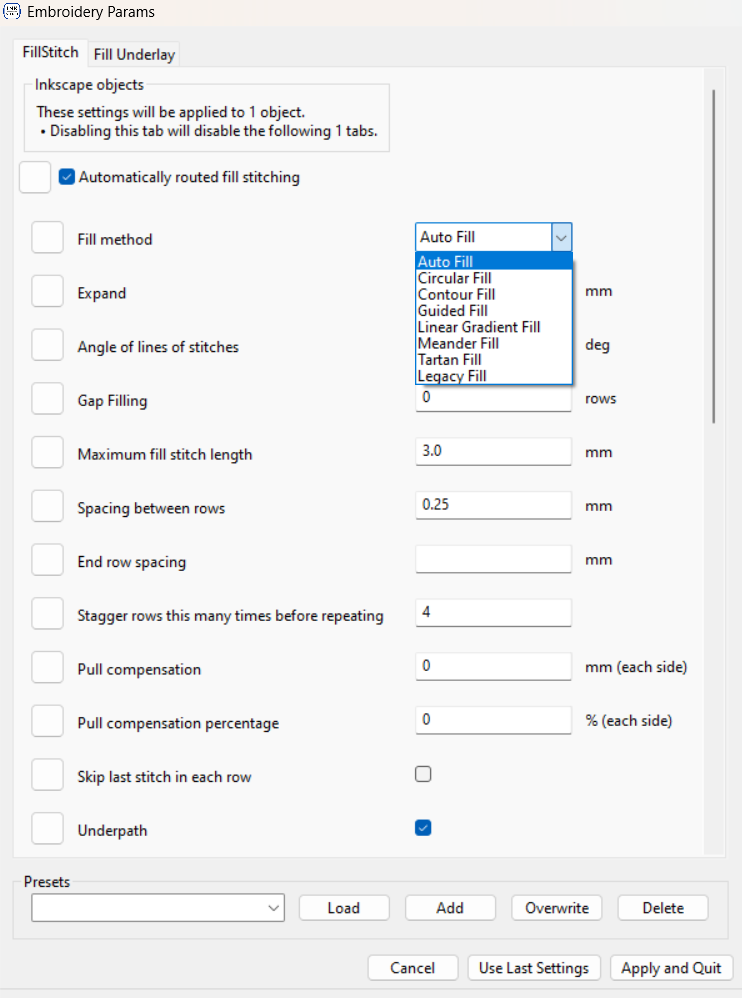
Task: Click the empty End row spacing field
Action: [494, 559]
